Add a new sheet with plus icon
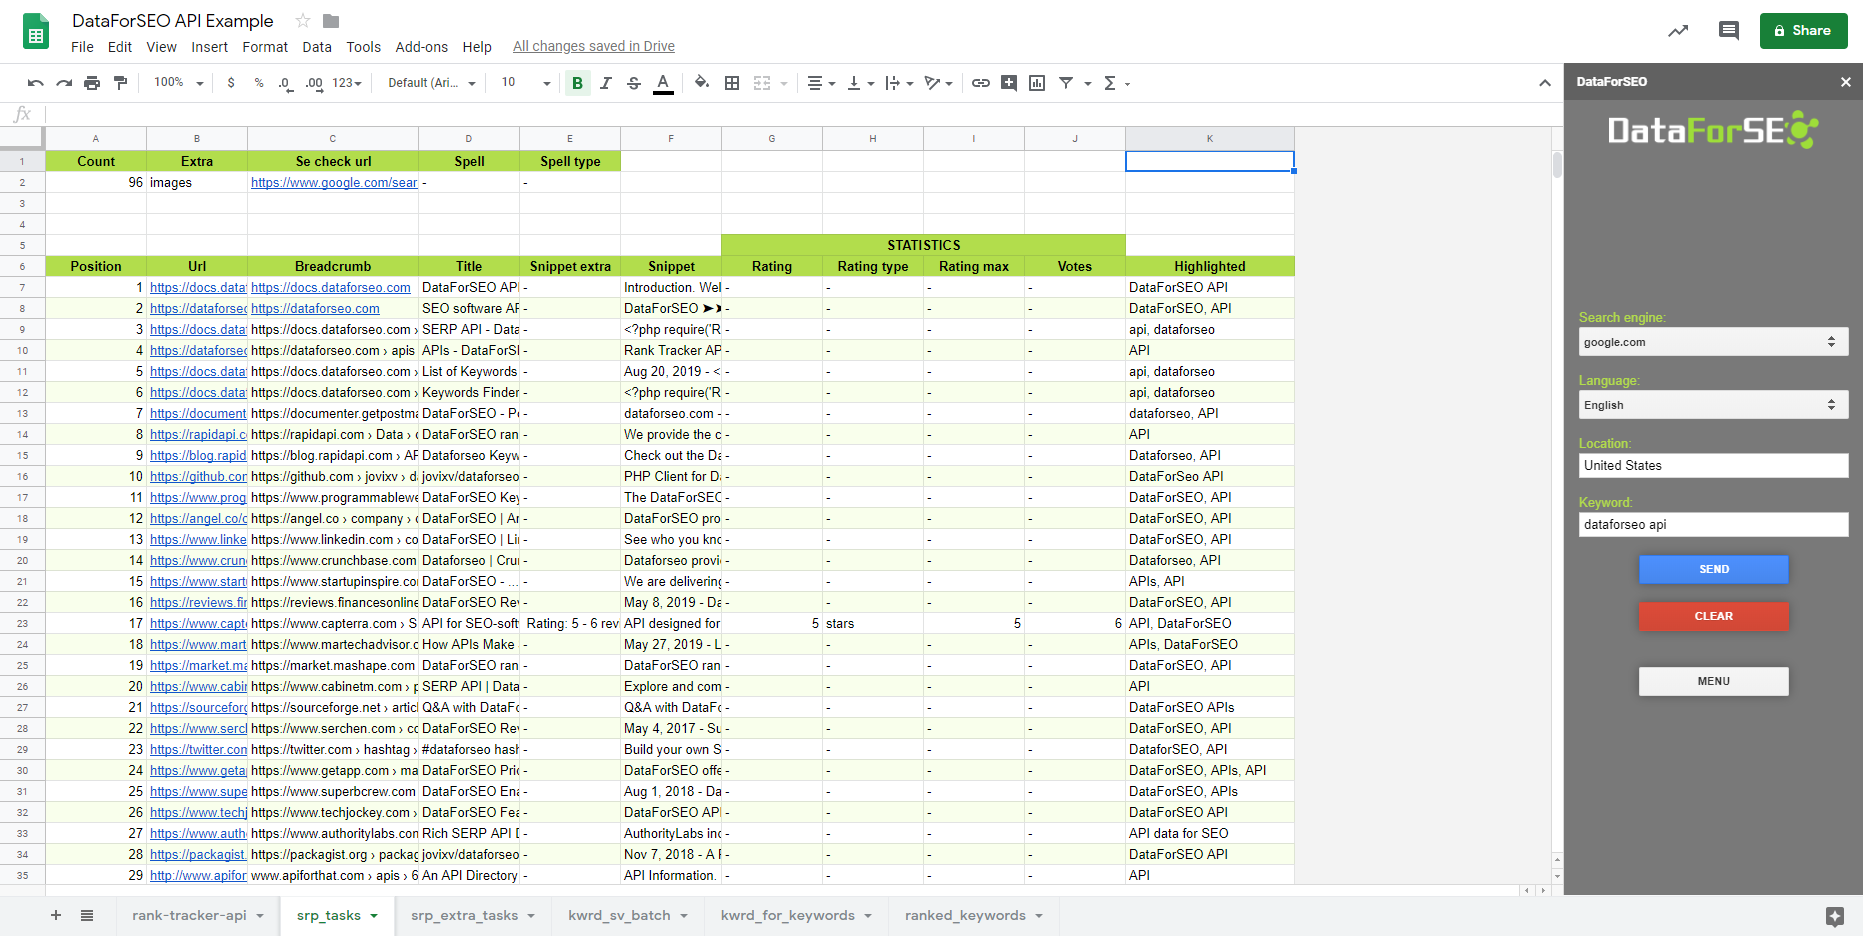The height and width of the screenshot is (936, 1863). point(56,915)
